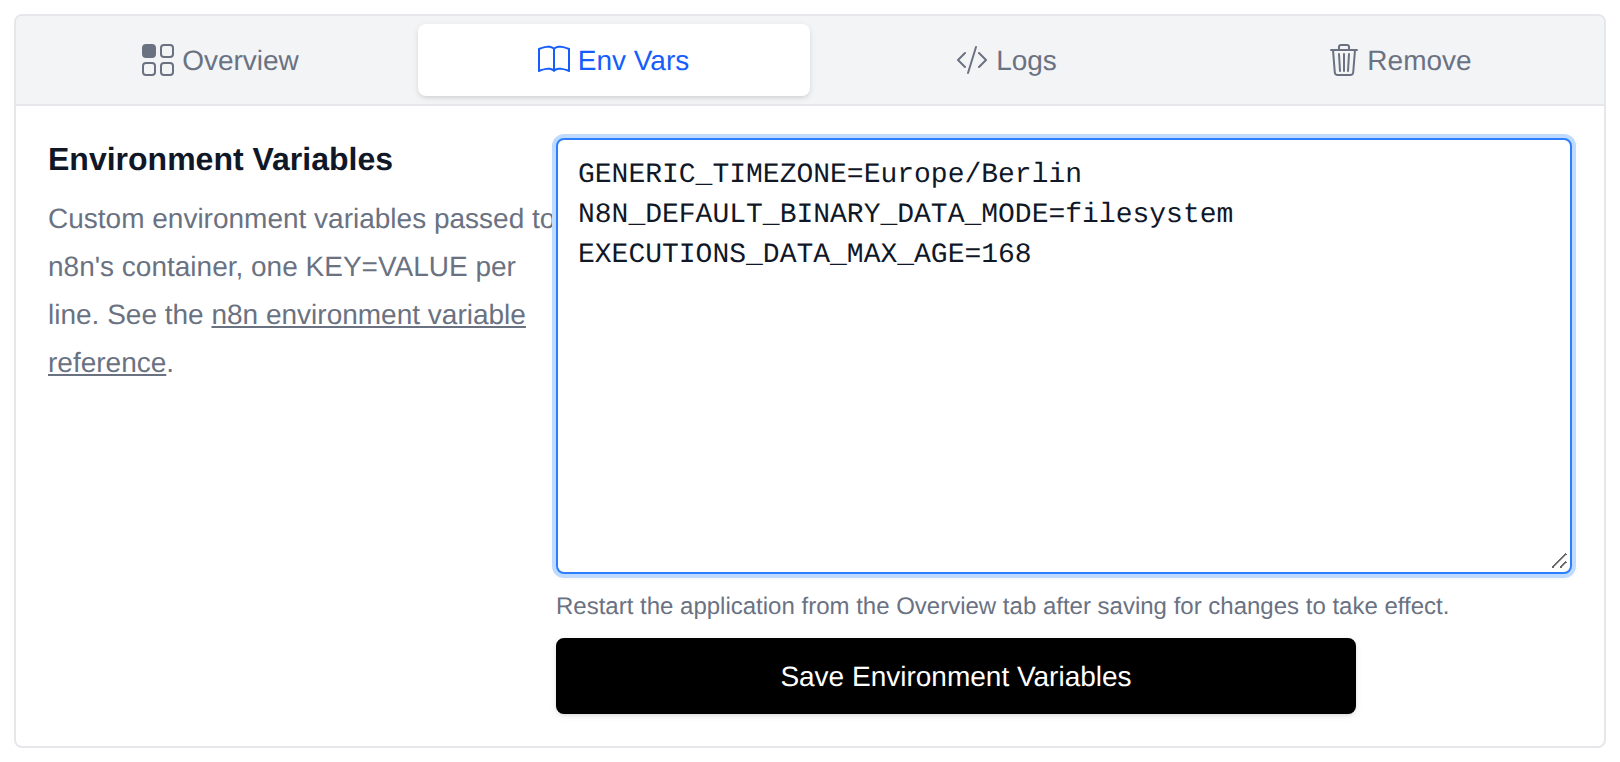Click the Env Vars book icon

tap(553, 60)
